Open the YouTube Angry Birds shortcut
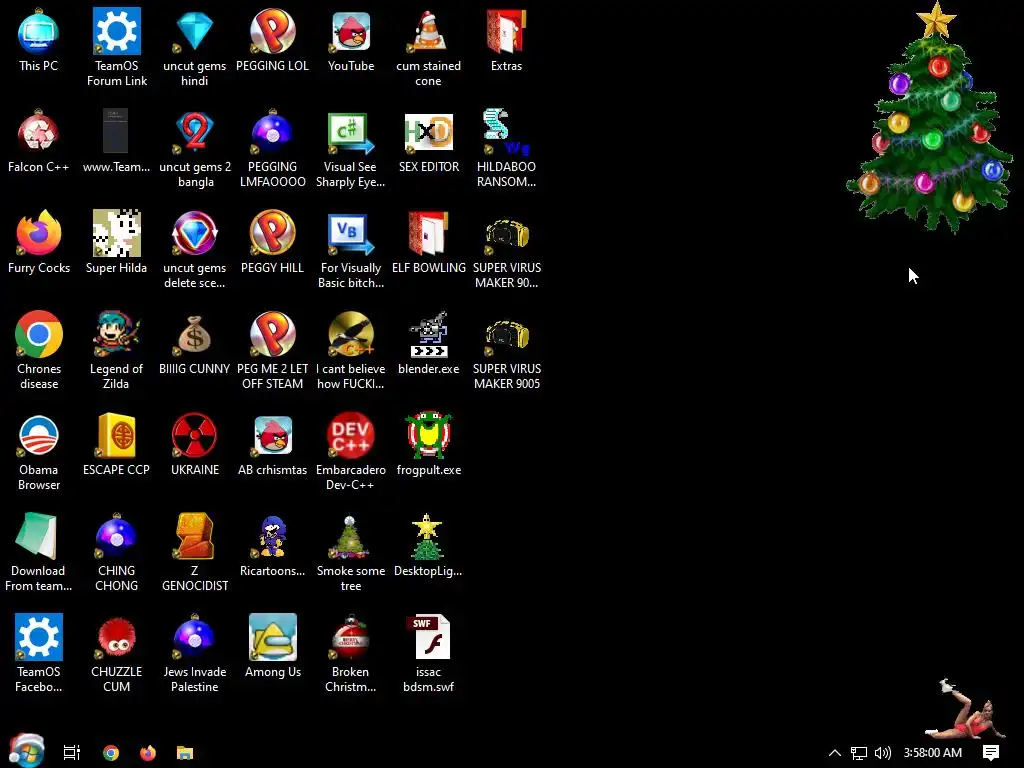The image size is (1024, 768). coord(351,41)
